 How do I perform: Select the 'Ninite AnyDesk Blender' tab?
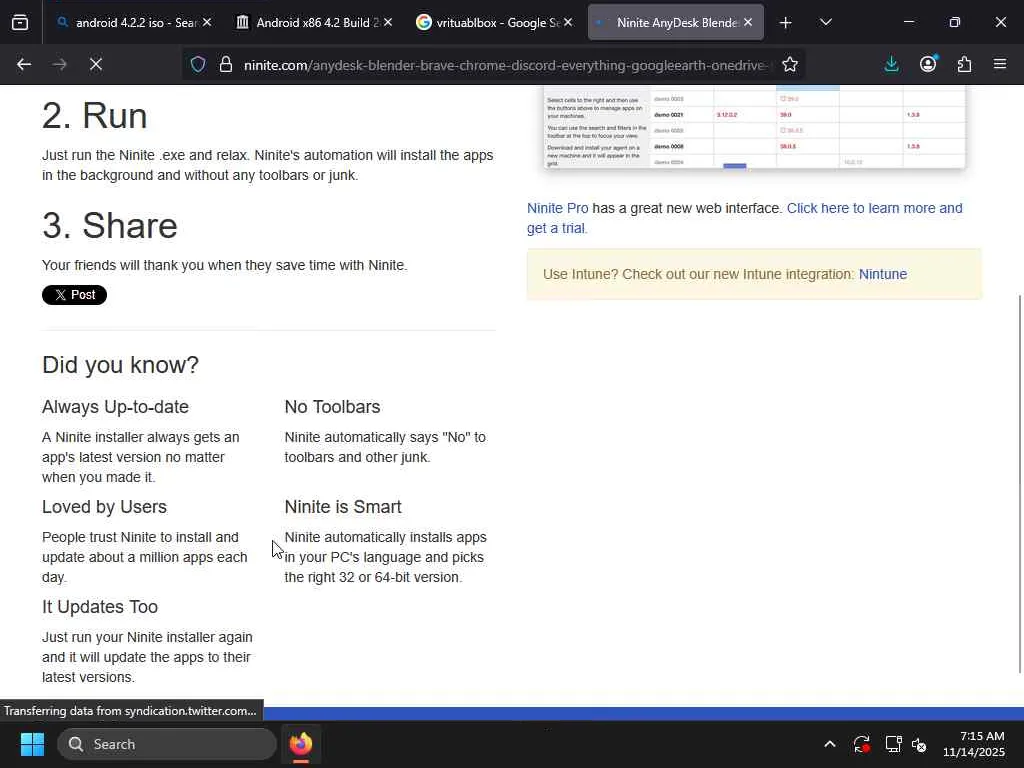(675, 23)
